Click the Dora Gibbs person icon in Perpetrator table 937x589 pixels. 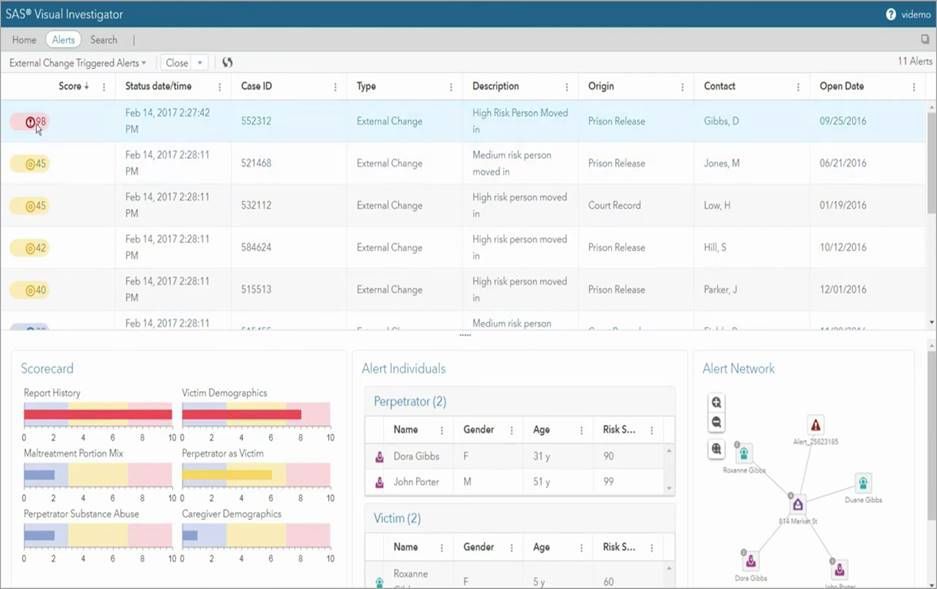[x=379, y=456]
